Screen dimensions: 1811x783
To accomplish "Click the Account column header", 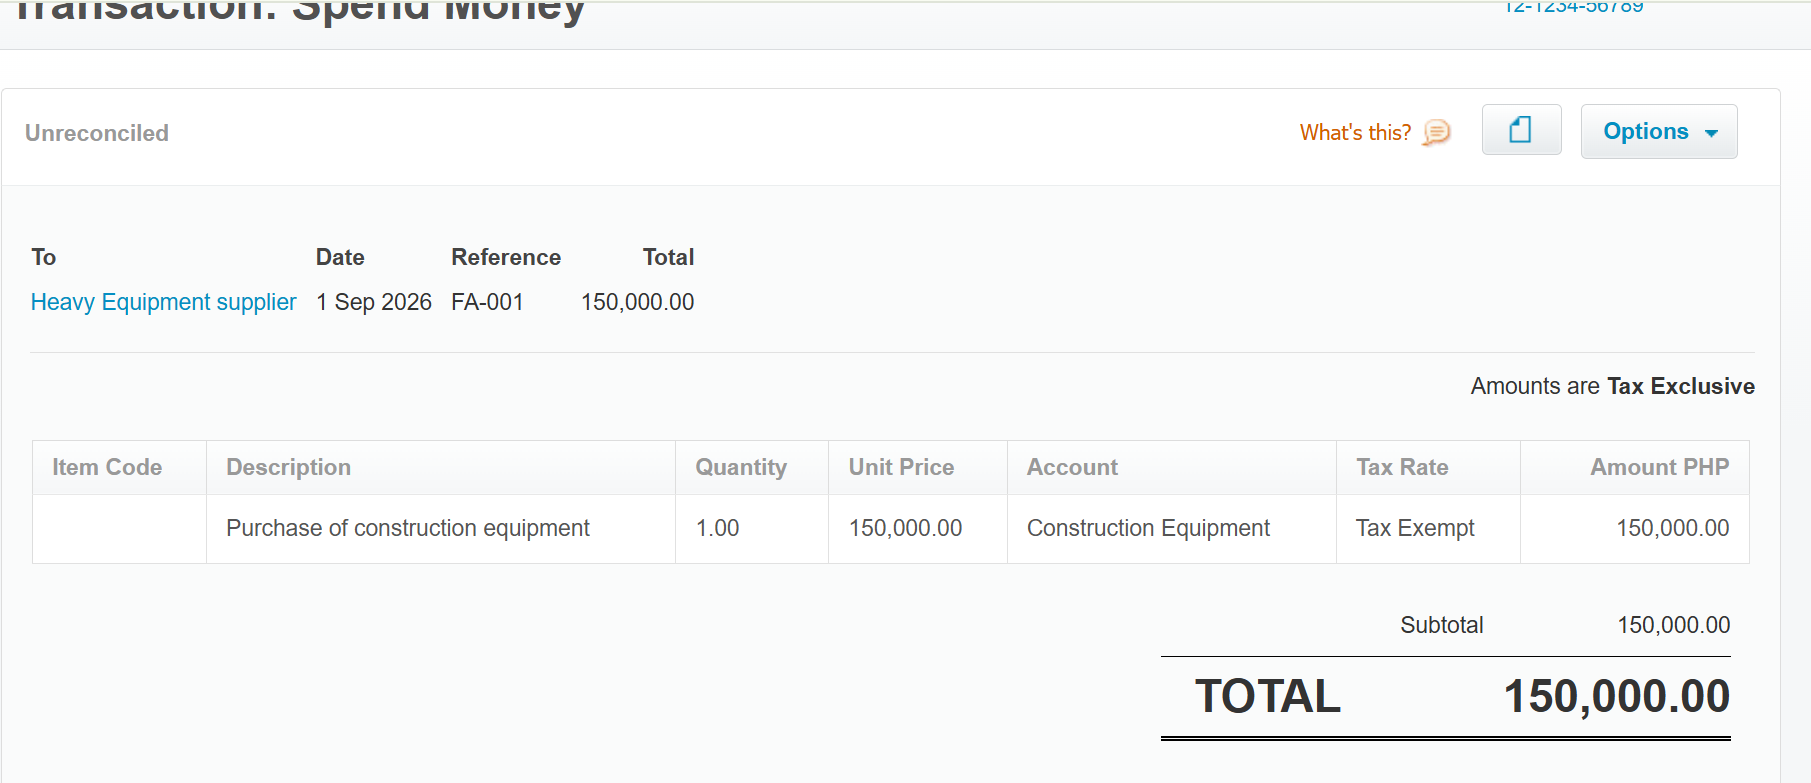I will coord(1072,467).
